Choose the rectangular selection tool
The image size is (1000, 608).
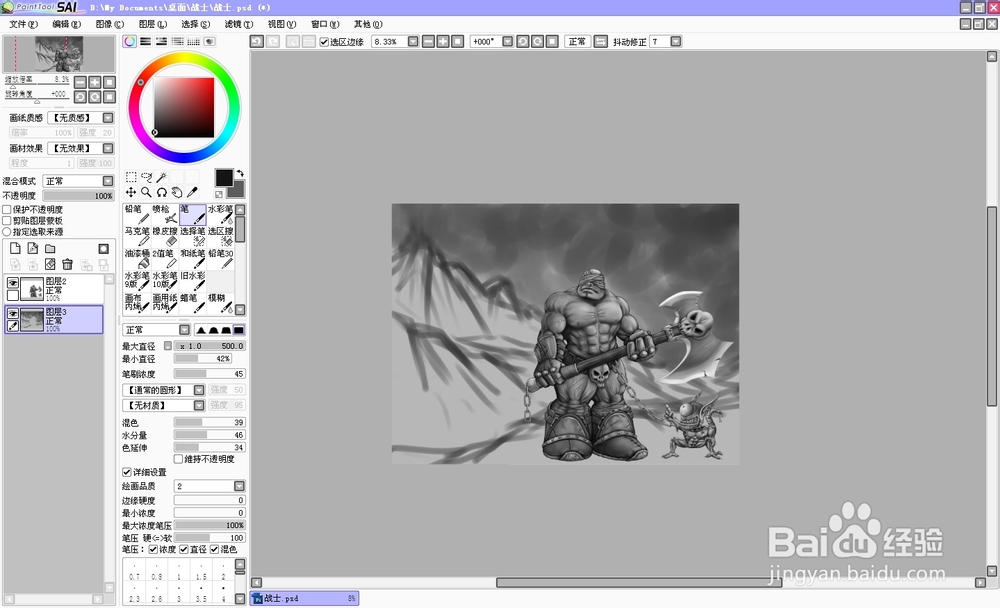click(x=131, y=177)
